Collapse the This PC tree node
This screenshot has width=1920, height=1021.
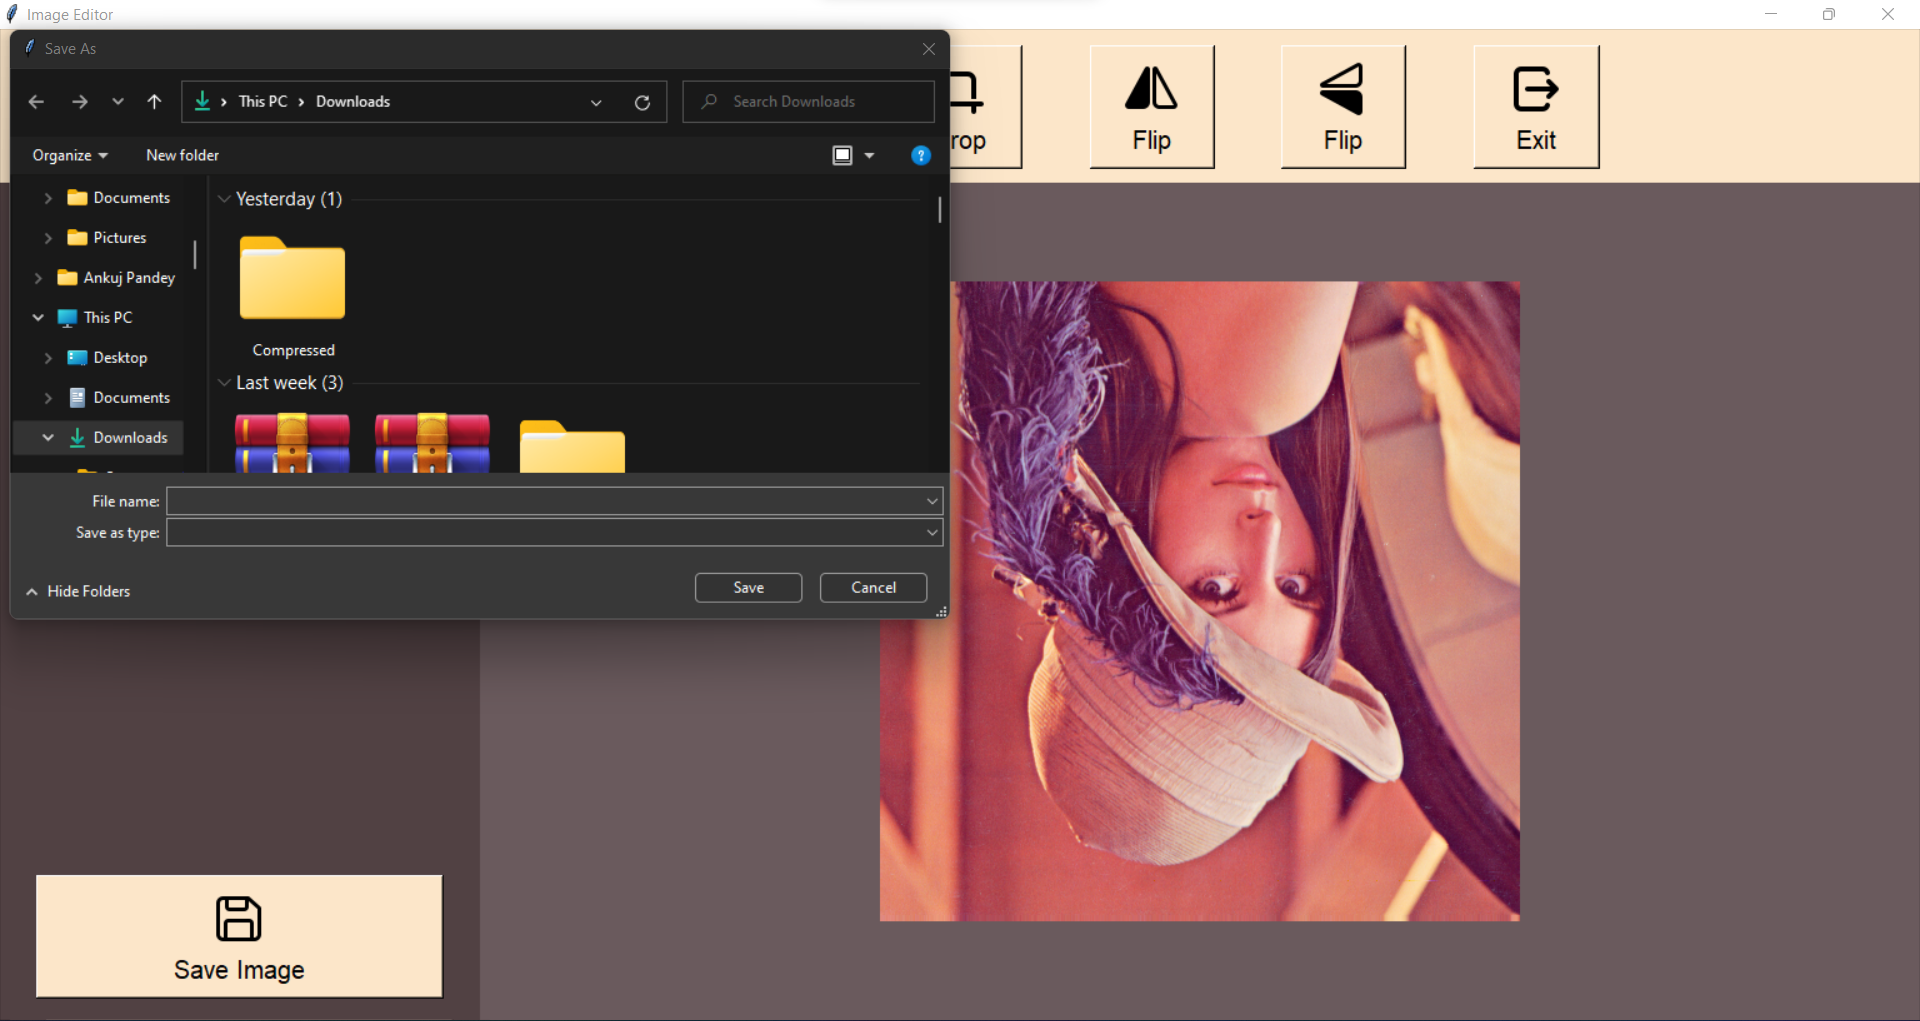38,317
